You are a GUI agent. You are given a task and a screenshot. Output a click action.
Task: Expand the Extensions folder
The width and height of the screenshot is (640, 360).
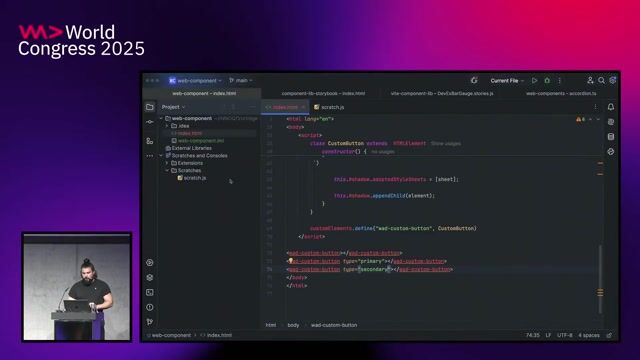[x=167, y=163]
